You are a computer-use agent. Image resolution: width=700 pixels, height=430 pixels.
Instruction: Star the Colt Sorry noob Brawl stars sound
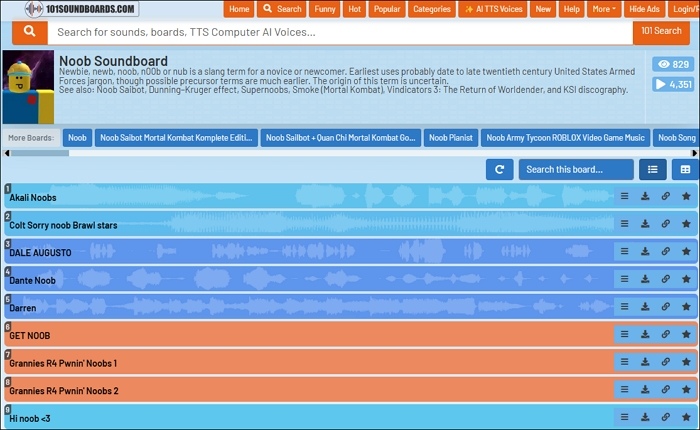(x=686, y=224)
